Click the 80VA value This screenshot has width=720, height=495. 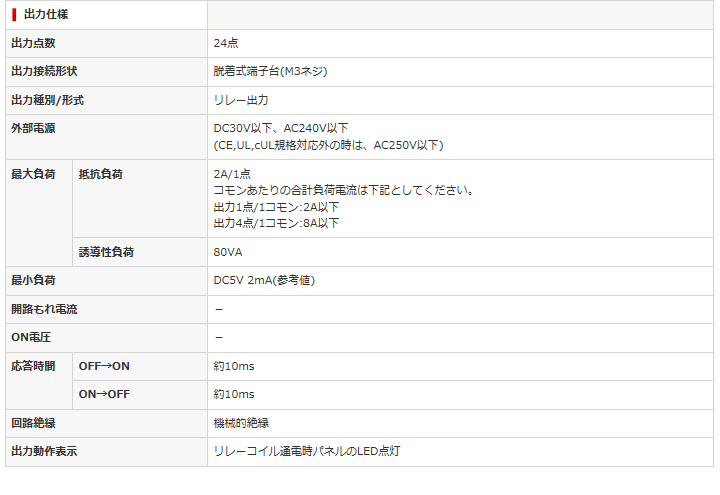[228, 252]
